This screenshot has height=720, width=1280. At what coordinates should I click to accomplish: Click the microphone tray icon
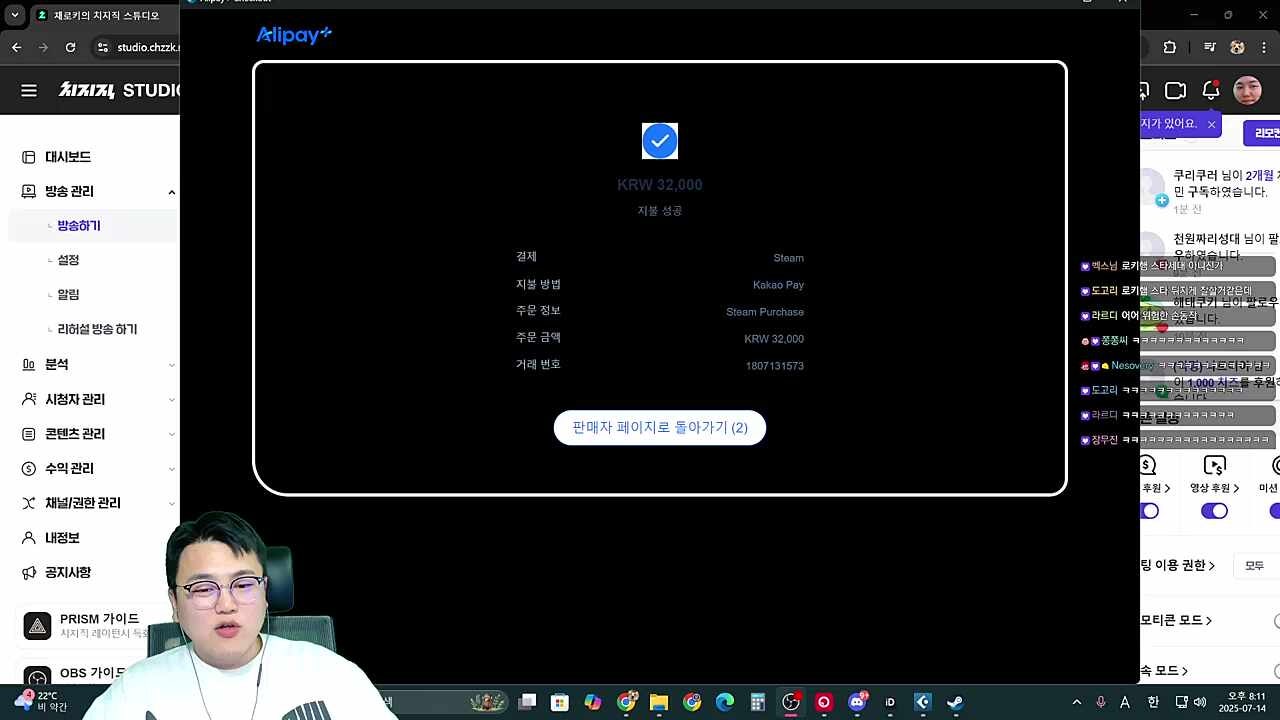point(1101,702)
